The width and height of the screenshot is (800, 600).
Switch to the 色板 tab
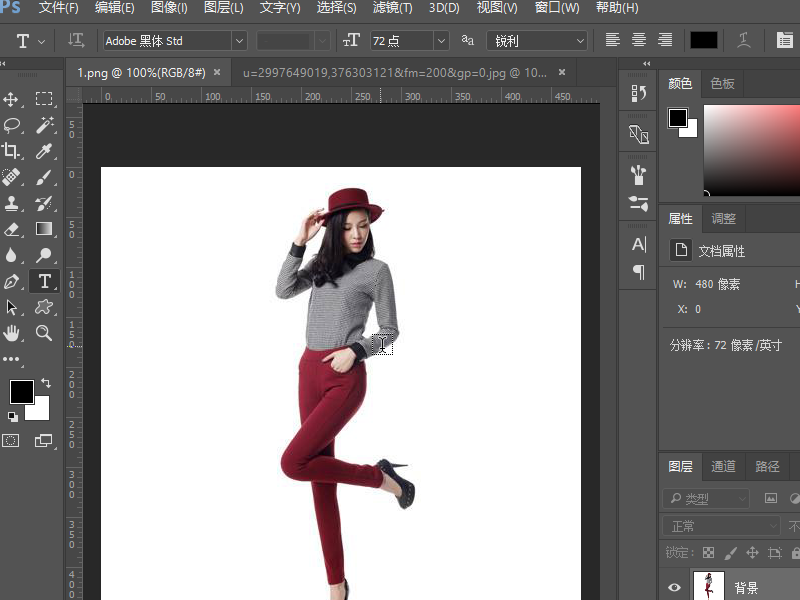722,84
